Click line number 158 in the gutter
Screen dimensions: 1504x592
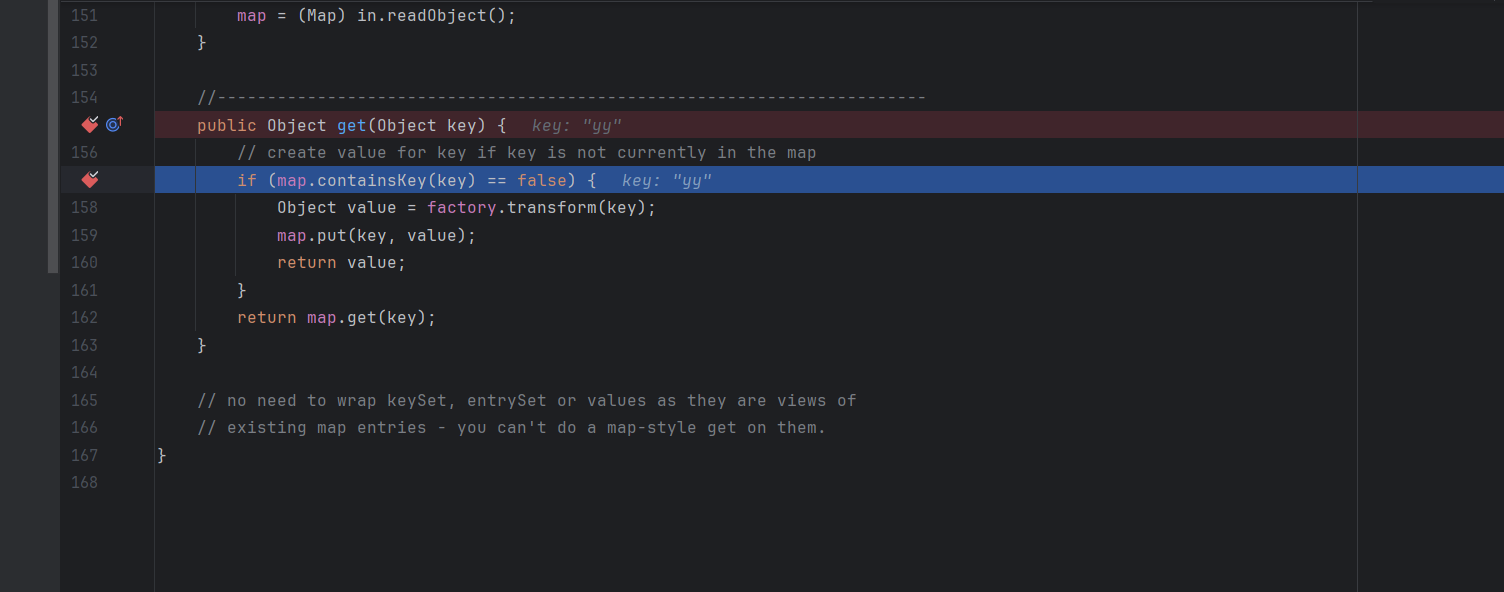click(x=84, y=208)
